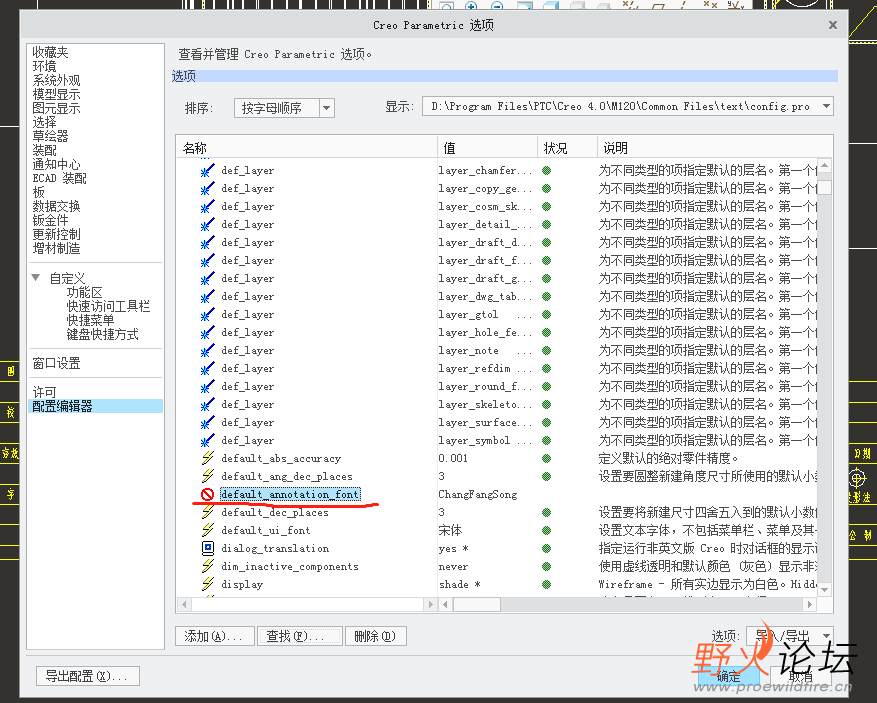
Task: Open 环境 category
Action: 44,66
